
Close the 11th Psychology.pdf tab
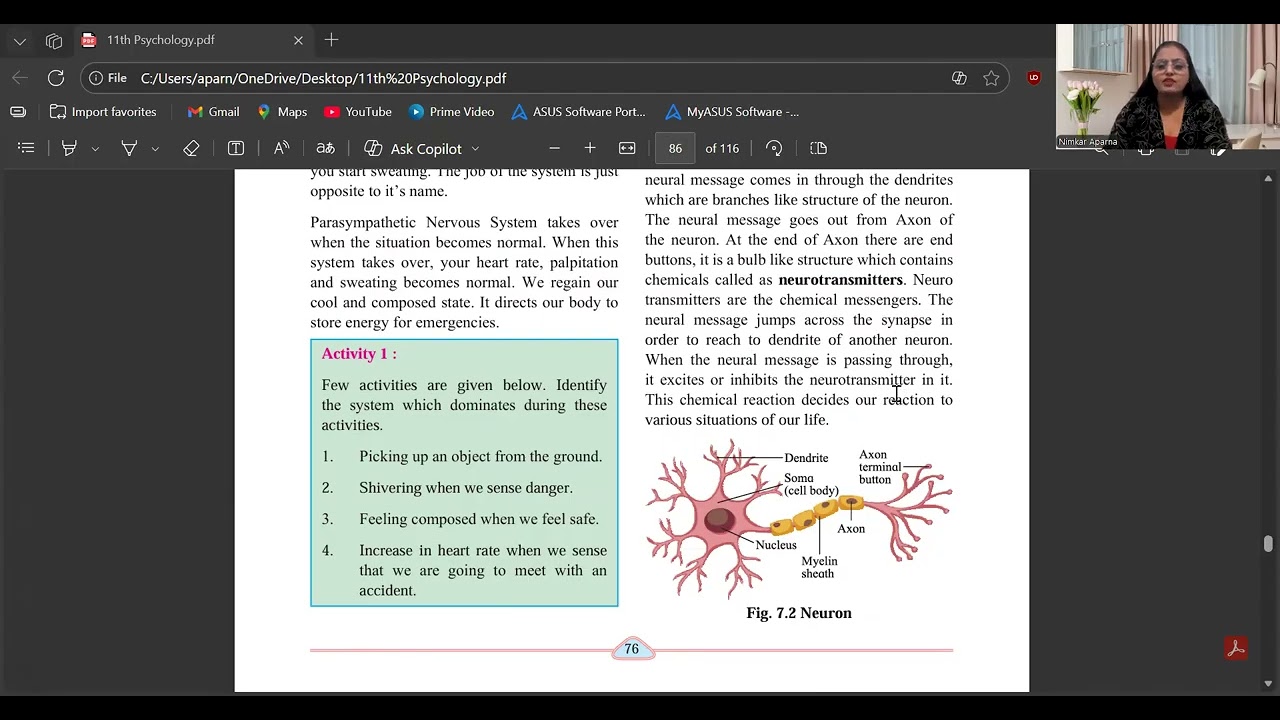(x=298, y=40)
